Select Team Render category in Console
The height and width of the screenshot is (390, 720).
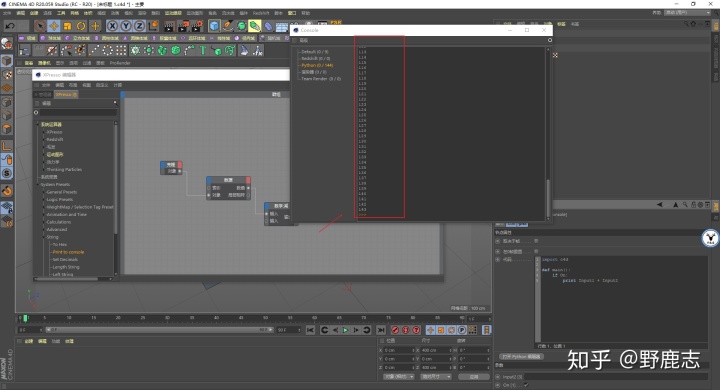click(x=321, y=79)
